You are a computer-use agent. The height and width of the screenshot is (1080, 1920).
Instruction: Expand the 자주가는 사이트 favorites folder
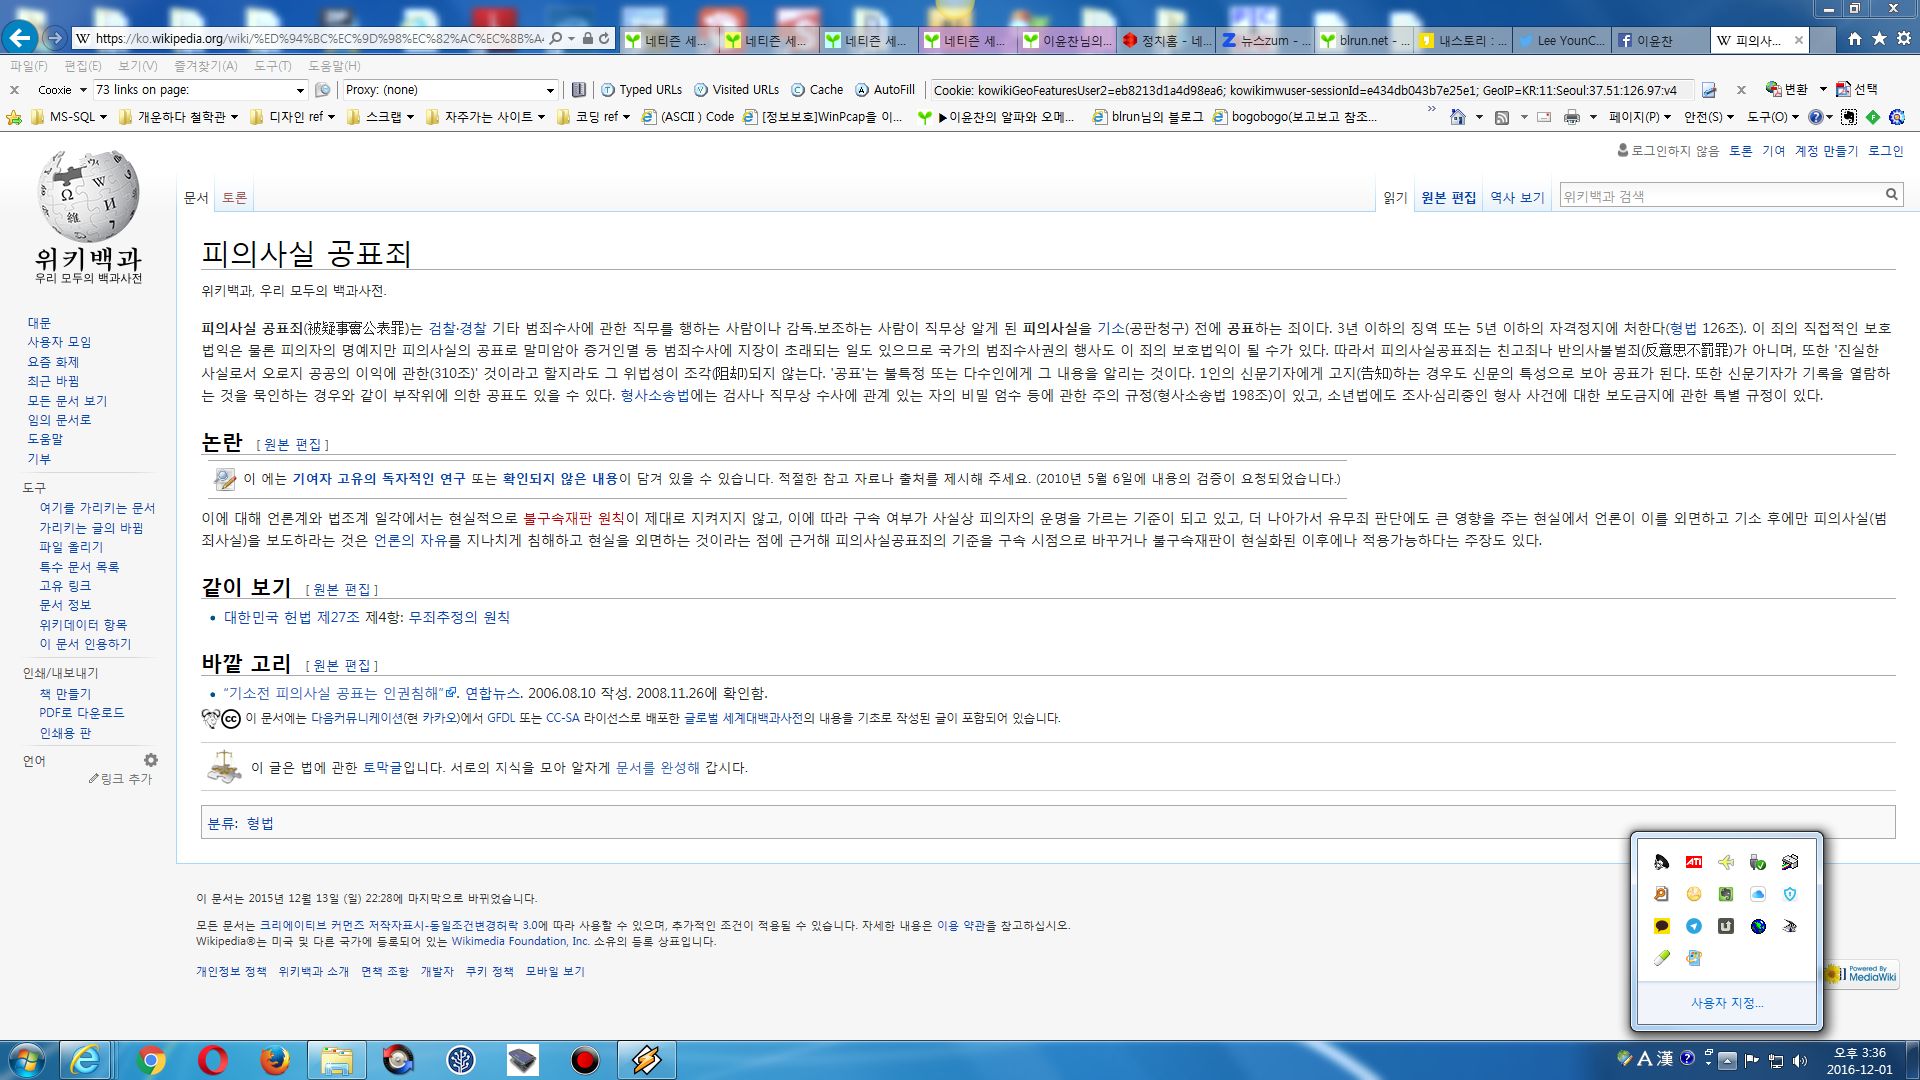coord(485,117)
